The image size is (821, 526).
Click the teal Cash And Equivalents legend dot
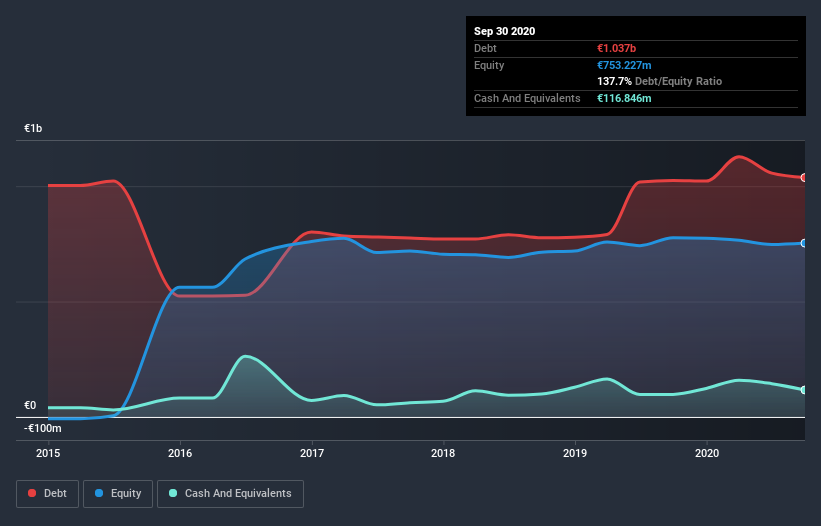[x=173, y=493]
